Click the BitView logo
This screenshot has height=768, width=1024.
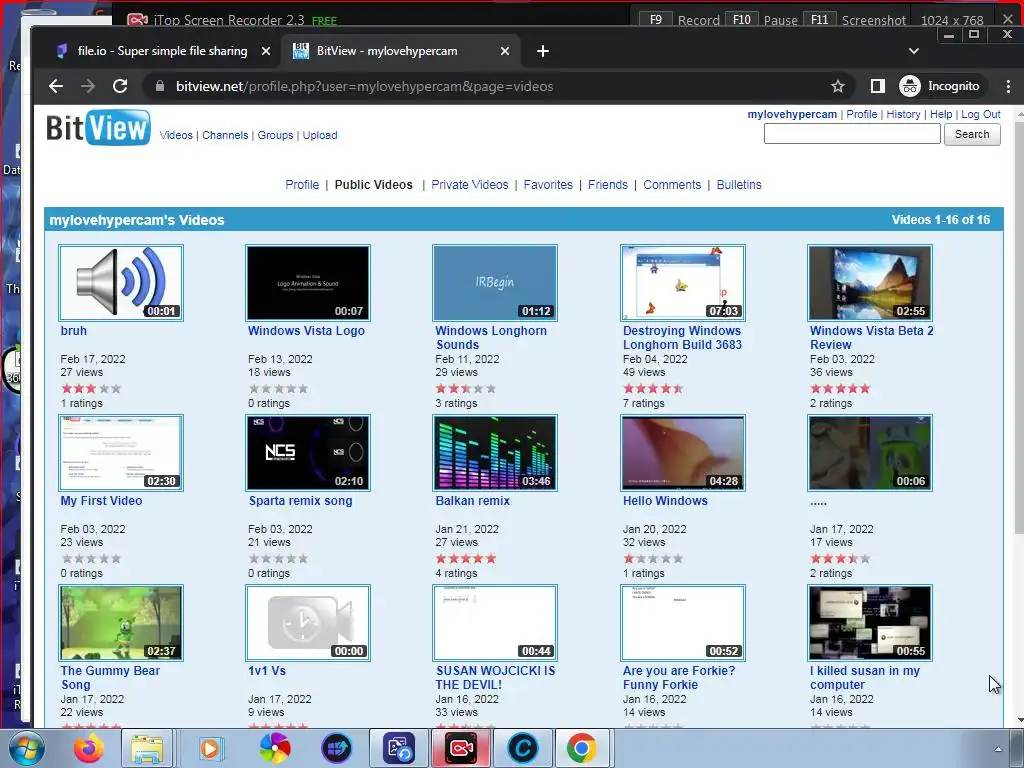click(98, 127)
